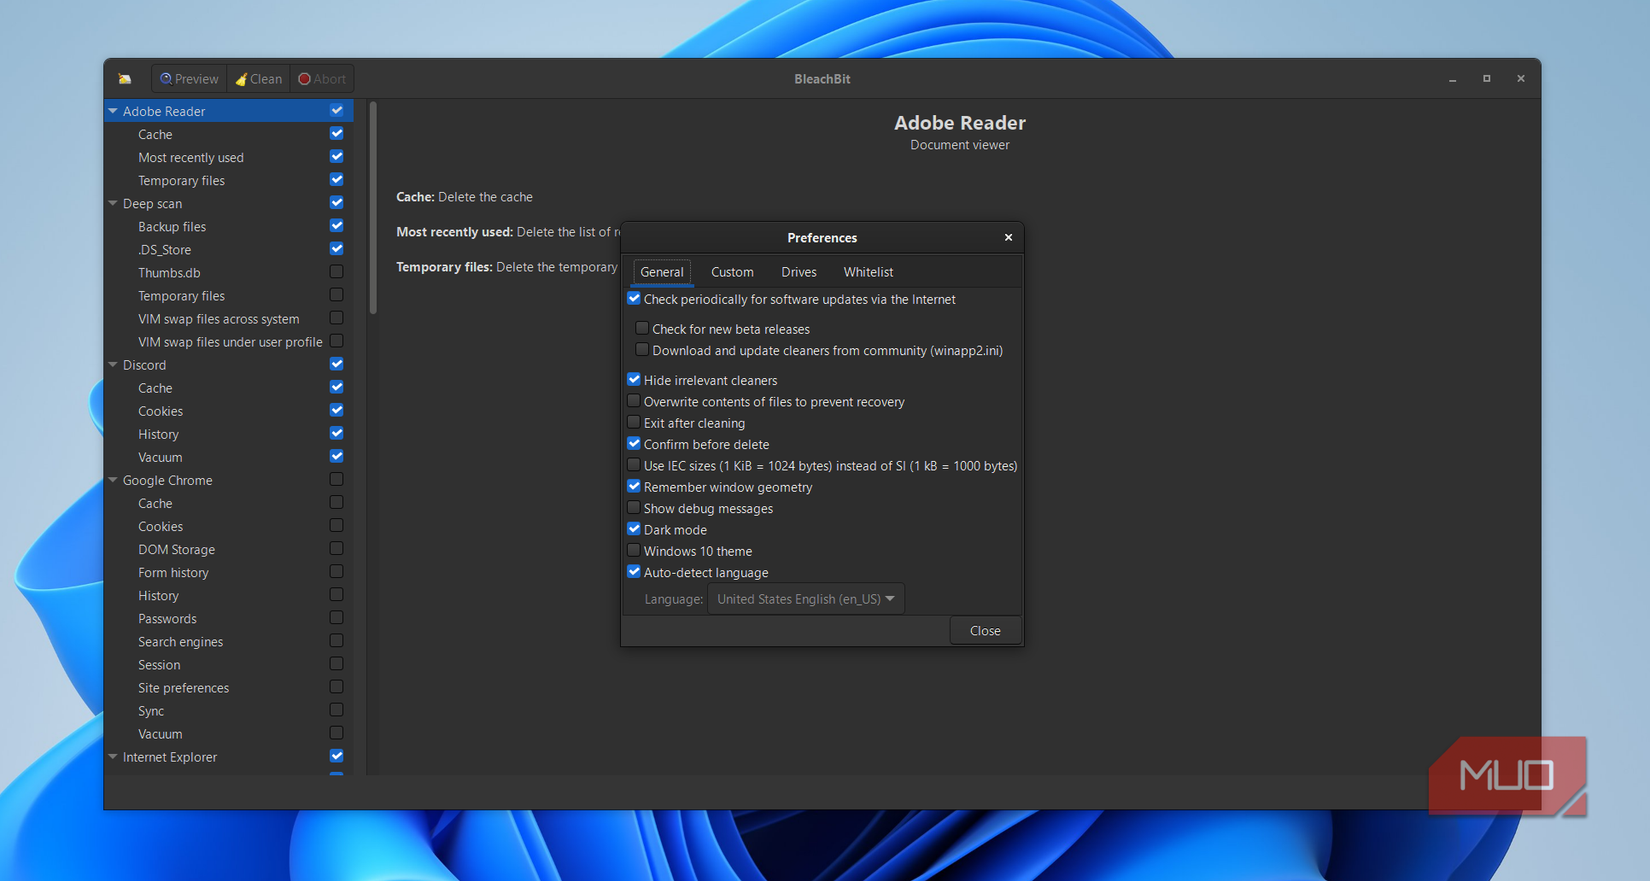Disable the Dark mode checkbox

coord(634,529)
